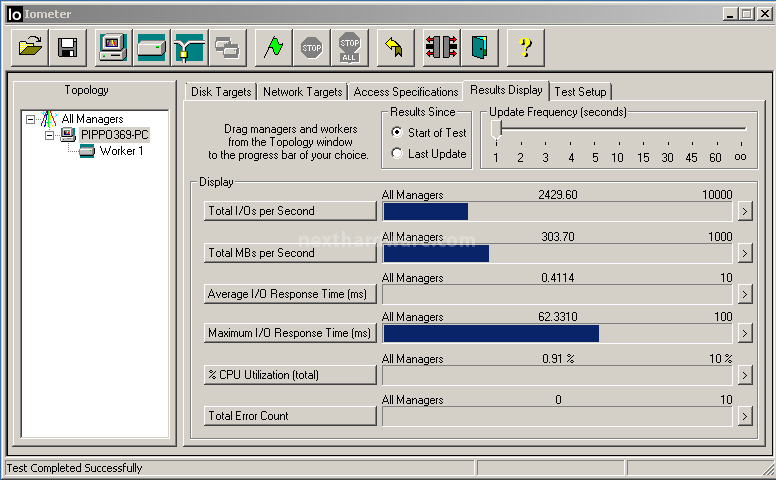Image resolution: width=776 pixels, height=480 pixels.
Task: Start a new manager computer icon
Action: point(113,48)
